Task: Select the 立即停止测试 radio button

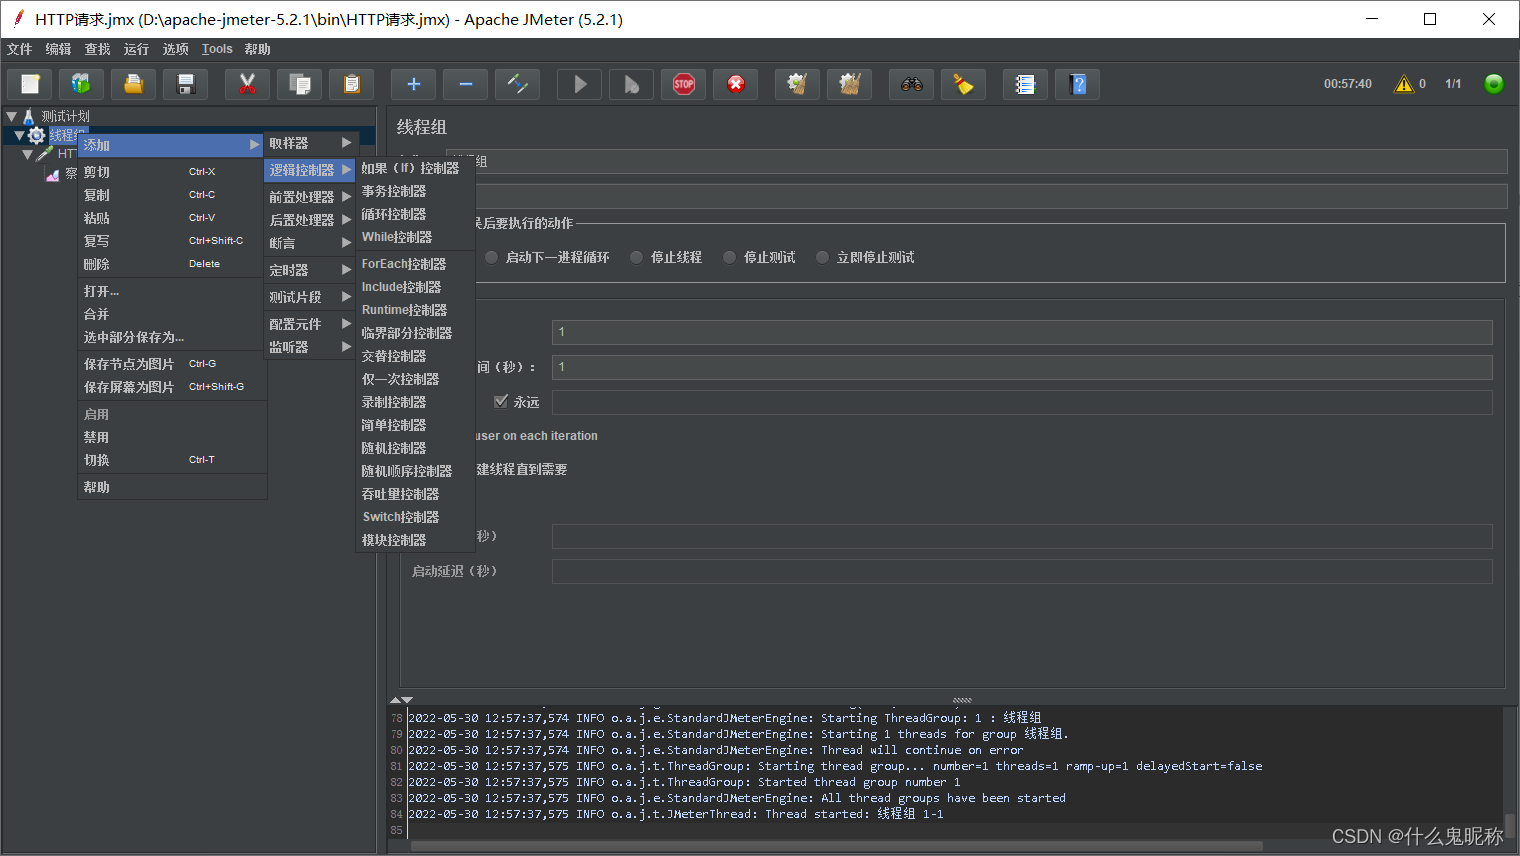Action: pos(822,257)
